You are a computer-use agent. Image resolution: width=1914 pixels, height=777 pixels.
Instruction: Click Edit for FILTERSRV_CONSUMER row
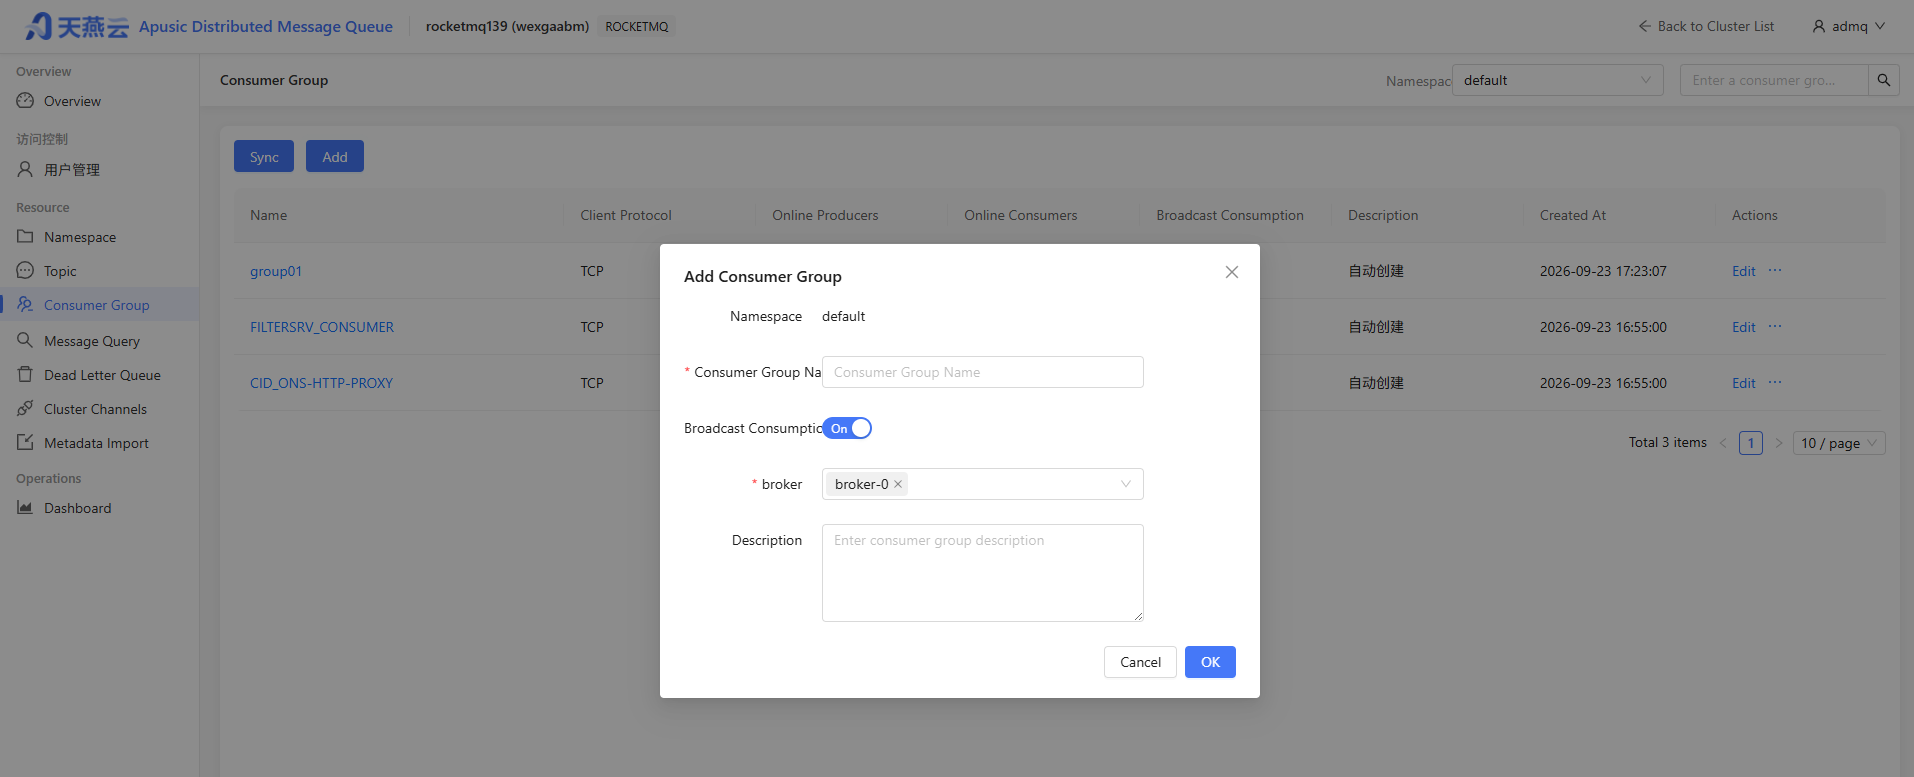tap(1744, 327)
